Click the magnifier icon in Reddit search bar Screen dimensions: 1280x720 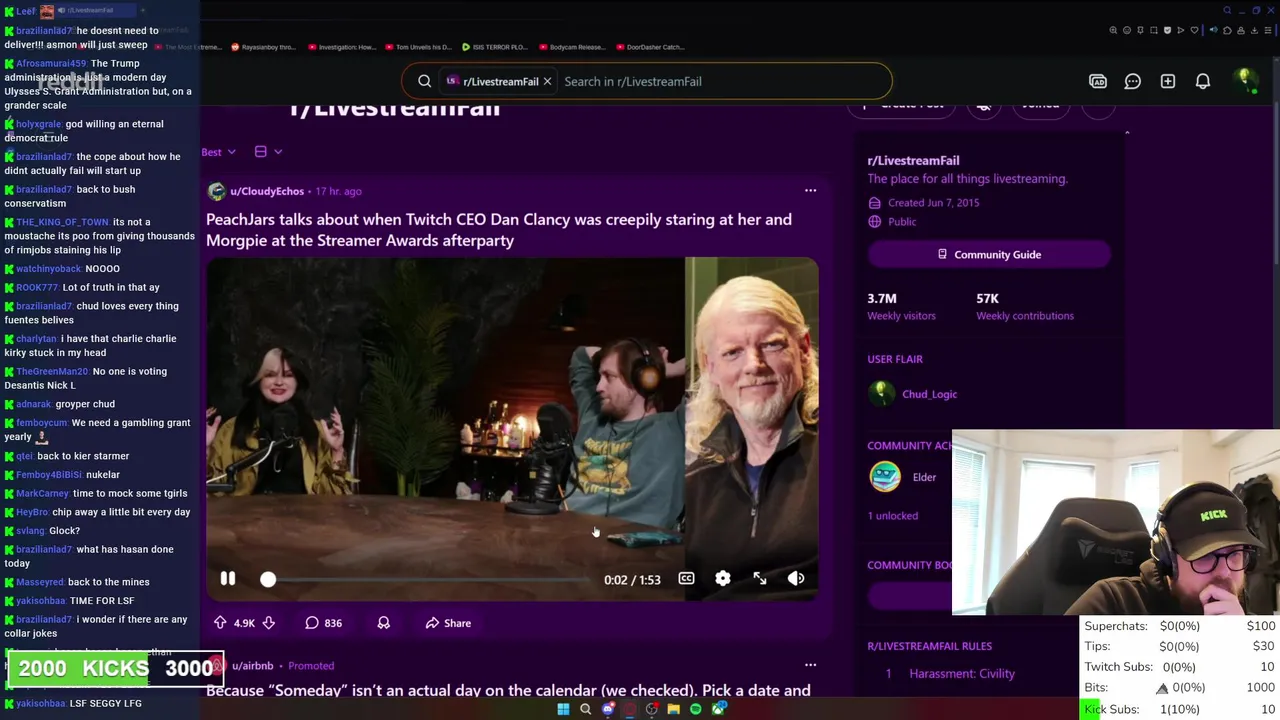coord(424,81)
